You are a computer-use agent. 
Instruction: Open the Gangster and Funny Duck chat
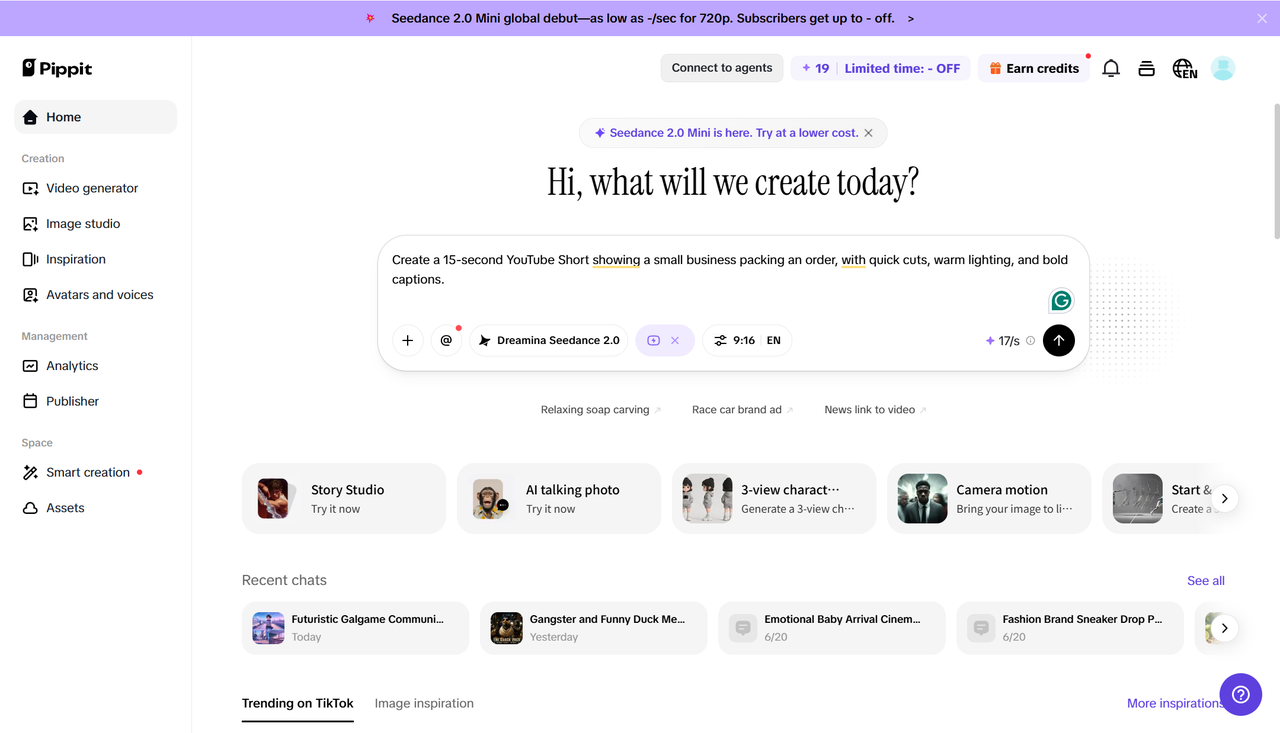(x=593, y=628)
